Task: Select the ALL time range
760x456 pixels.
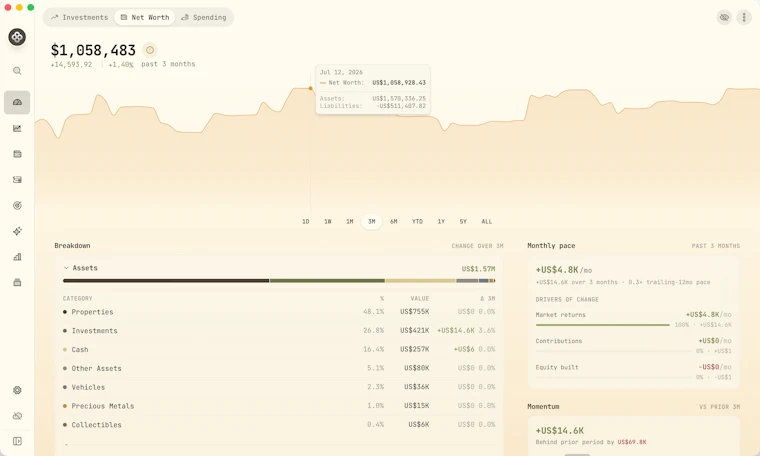Action: [487, 221]
